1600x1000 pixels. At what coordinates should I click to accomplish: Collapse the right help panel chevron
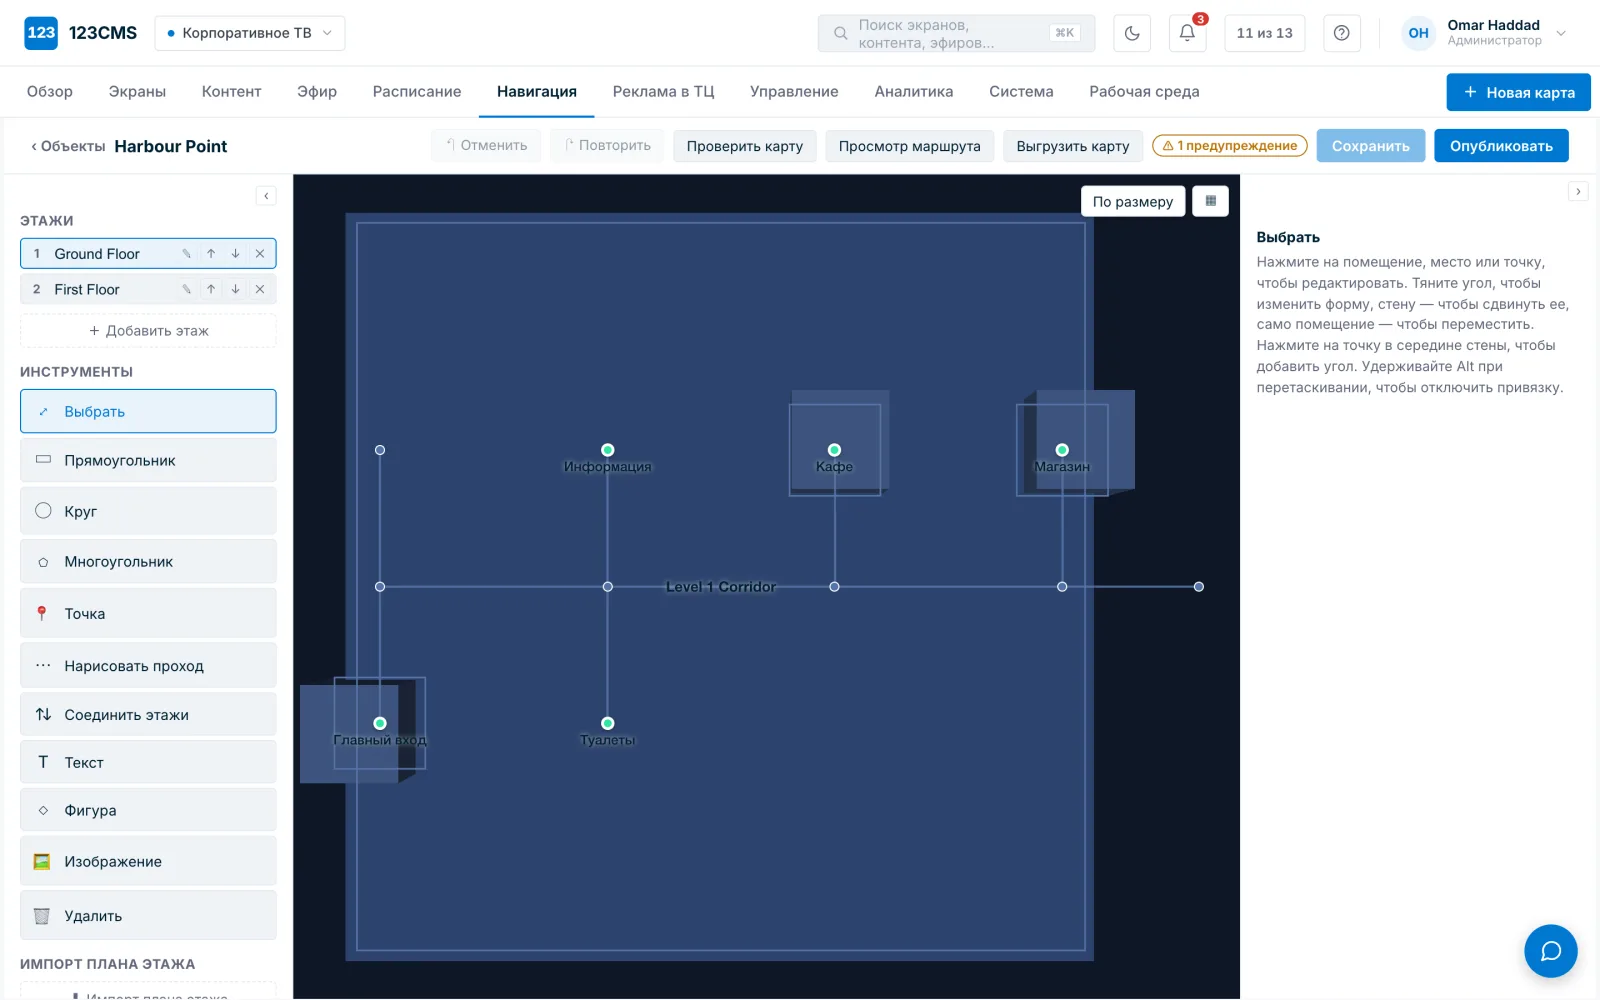pyautogui.click(x=1578, y=191)
